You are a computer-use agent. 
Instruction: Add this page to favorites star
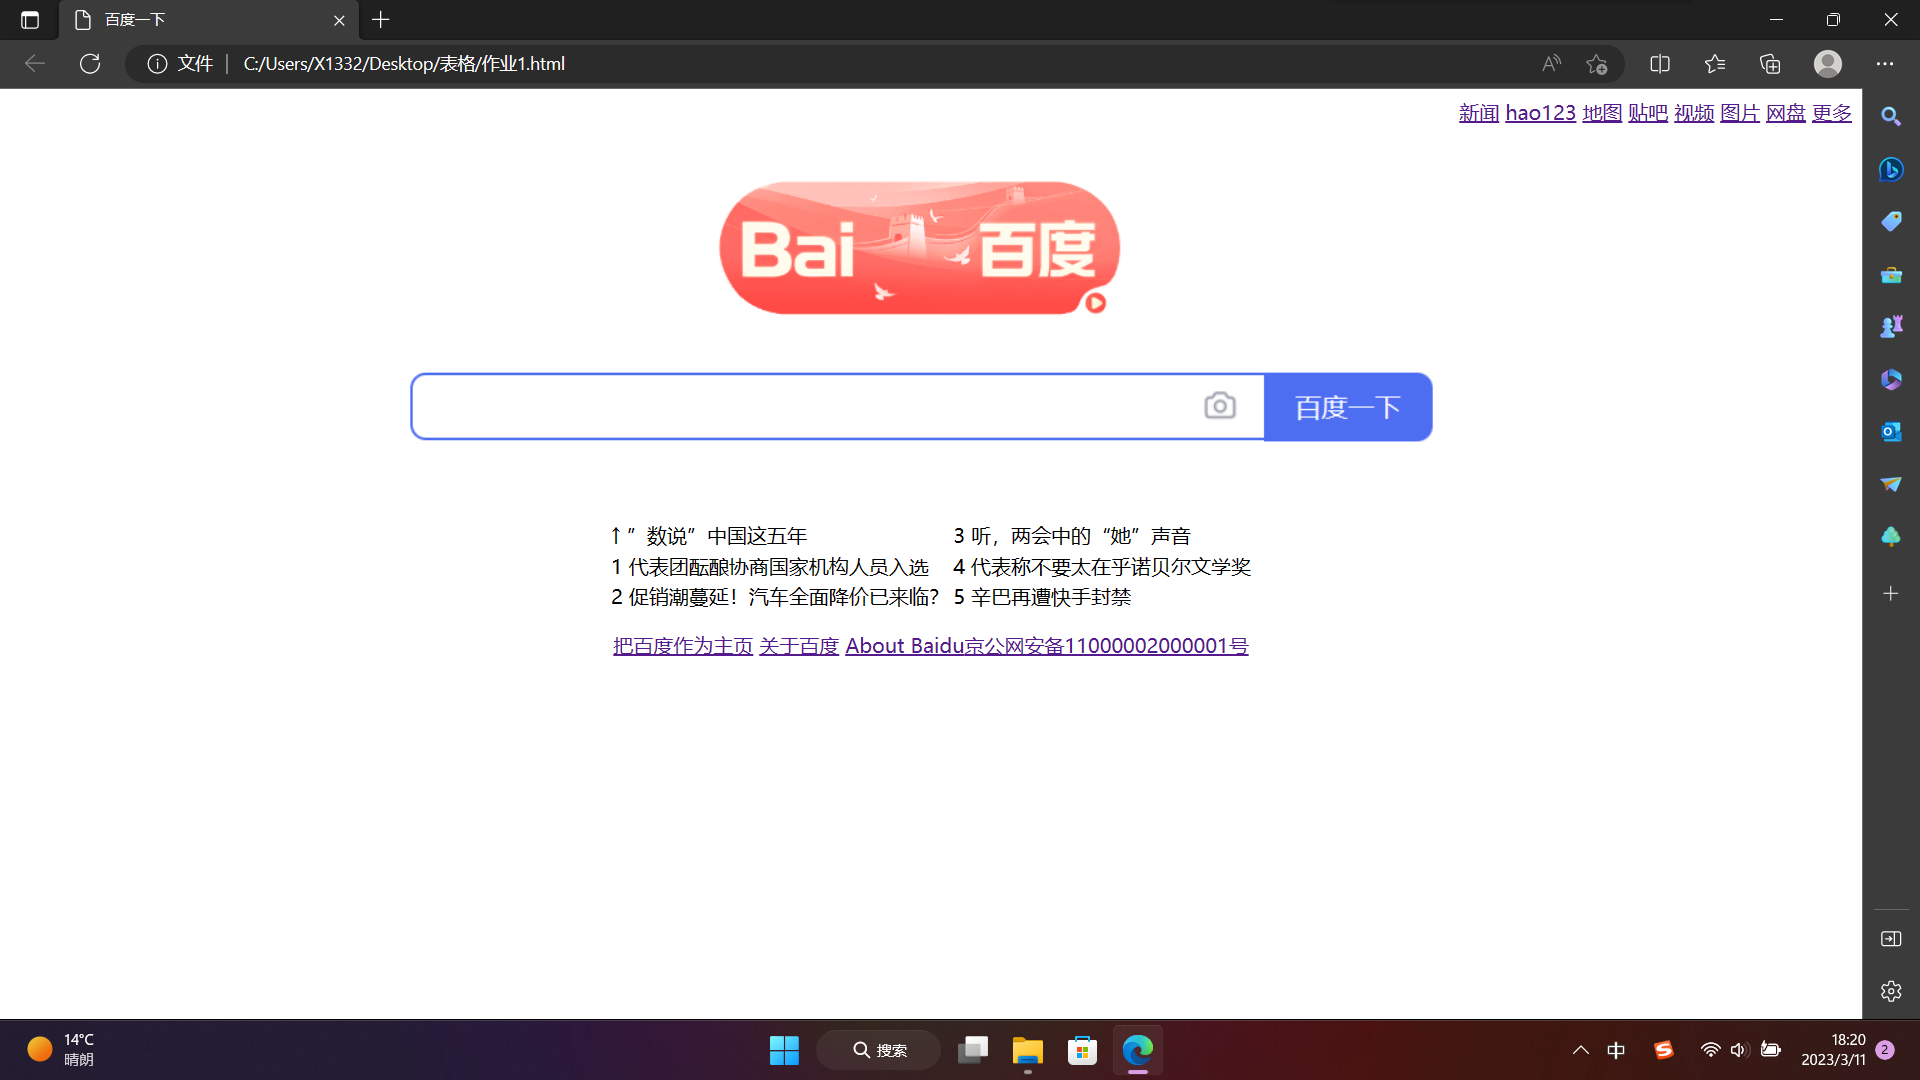click(x=1596, y=64)
